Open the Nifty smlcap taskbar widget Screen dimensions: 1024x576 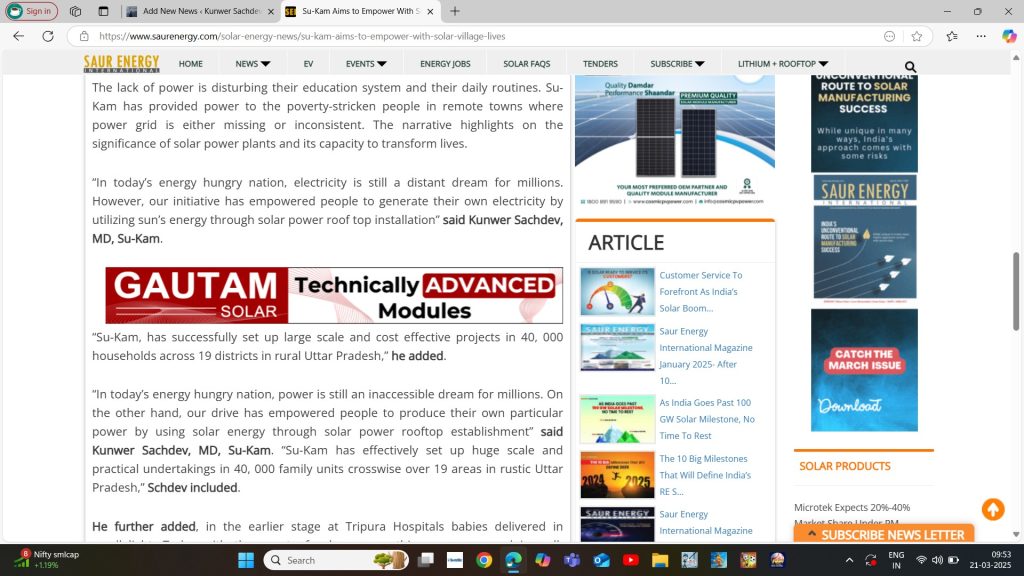point(47,559)
